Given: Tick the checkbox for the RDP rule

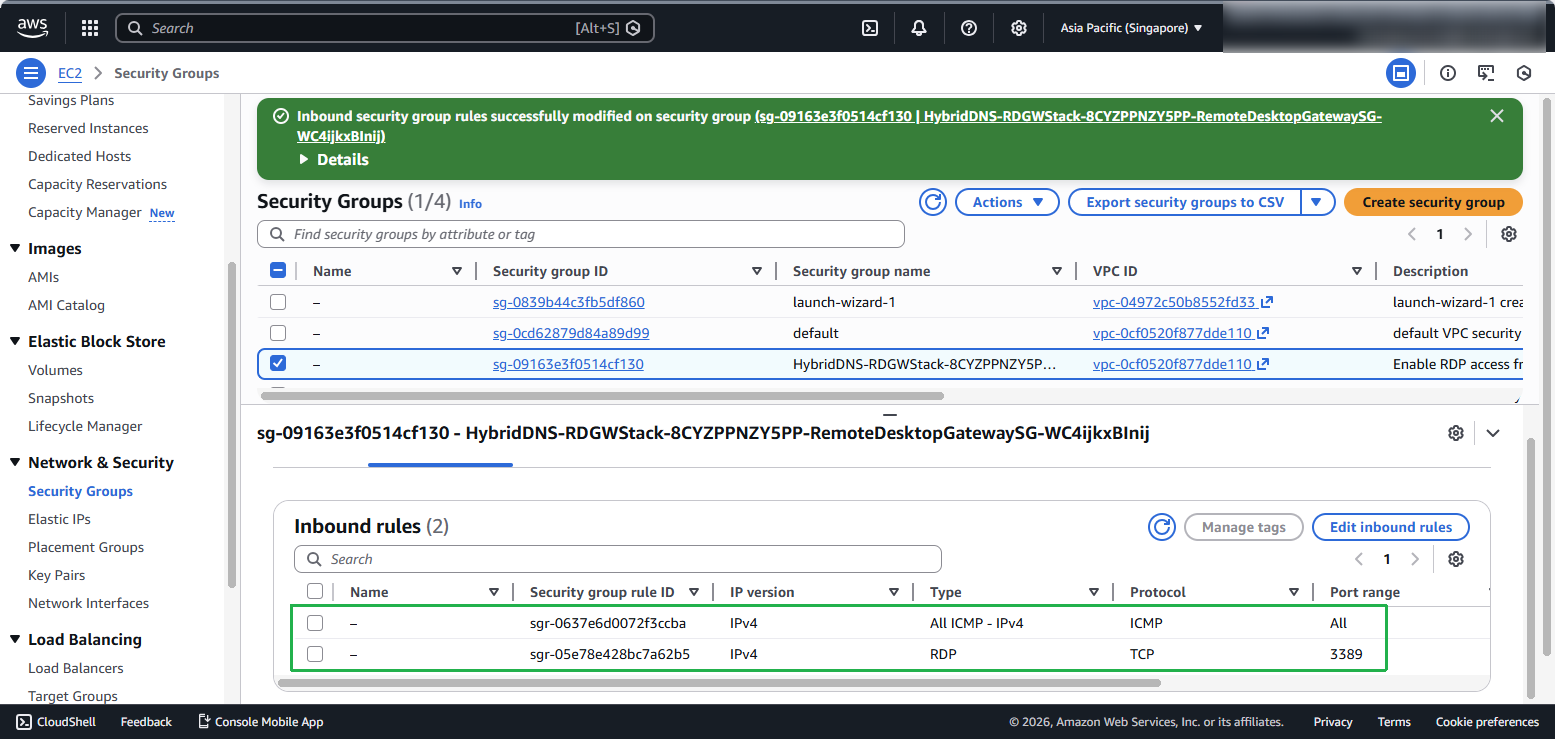Looking at the screenshot, I should click(315, 654).
